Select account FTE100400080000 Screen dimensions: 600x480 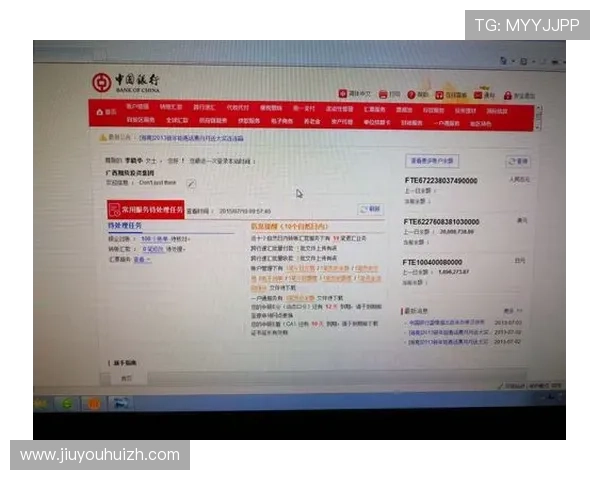tap(432, 262)
